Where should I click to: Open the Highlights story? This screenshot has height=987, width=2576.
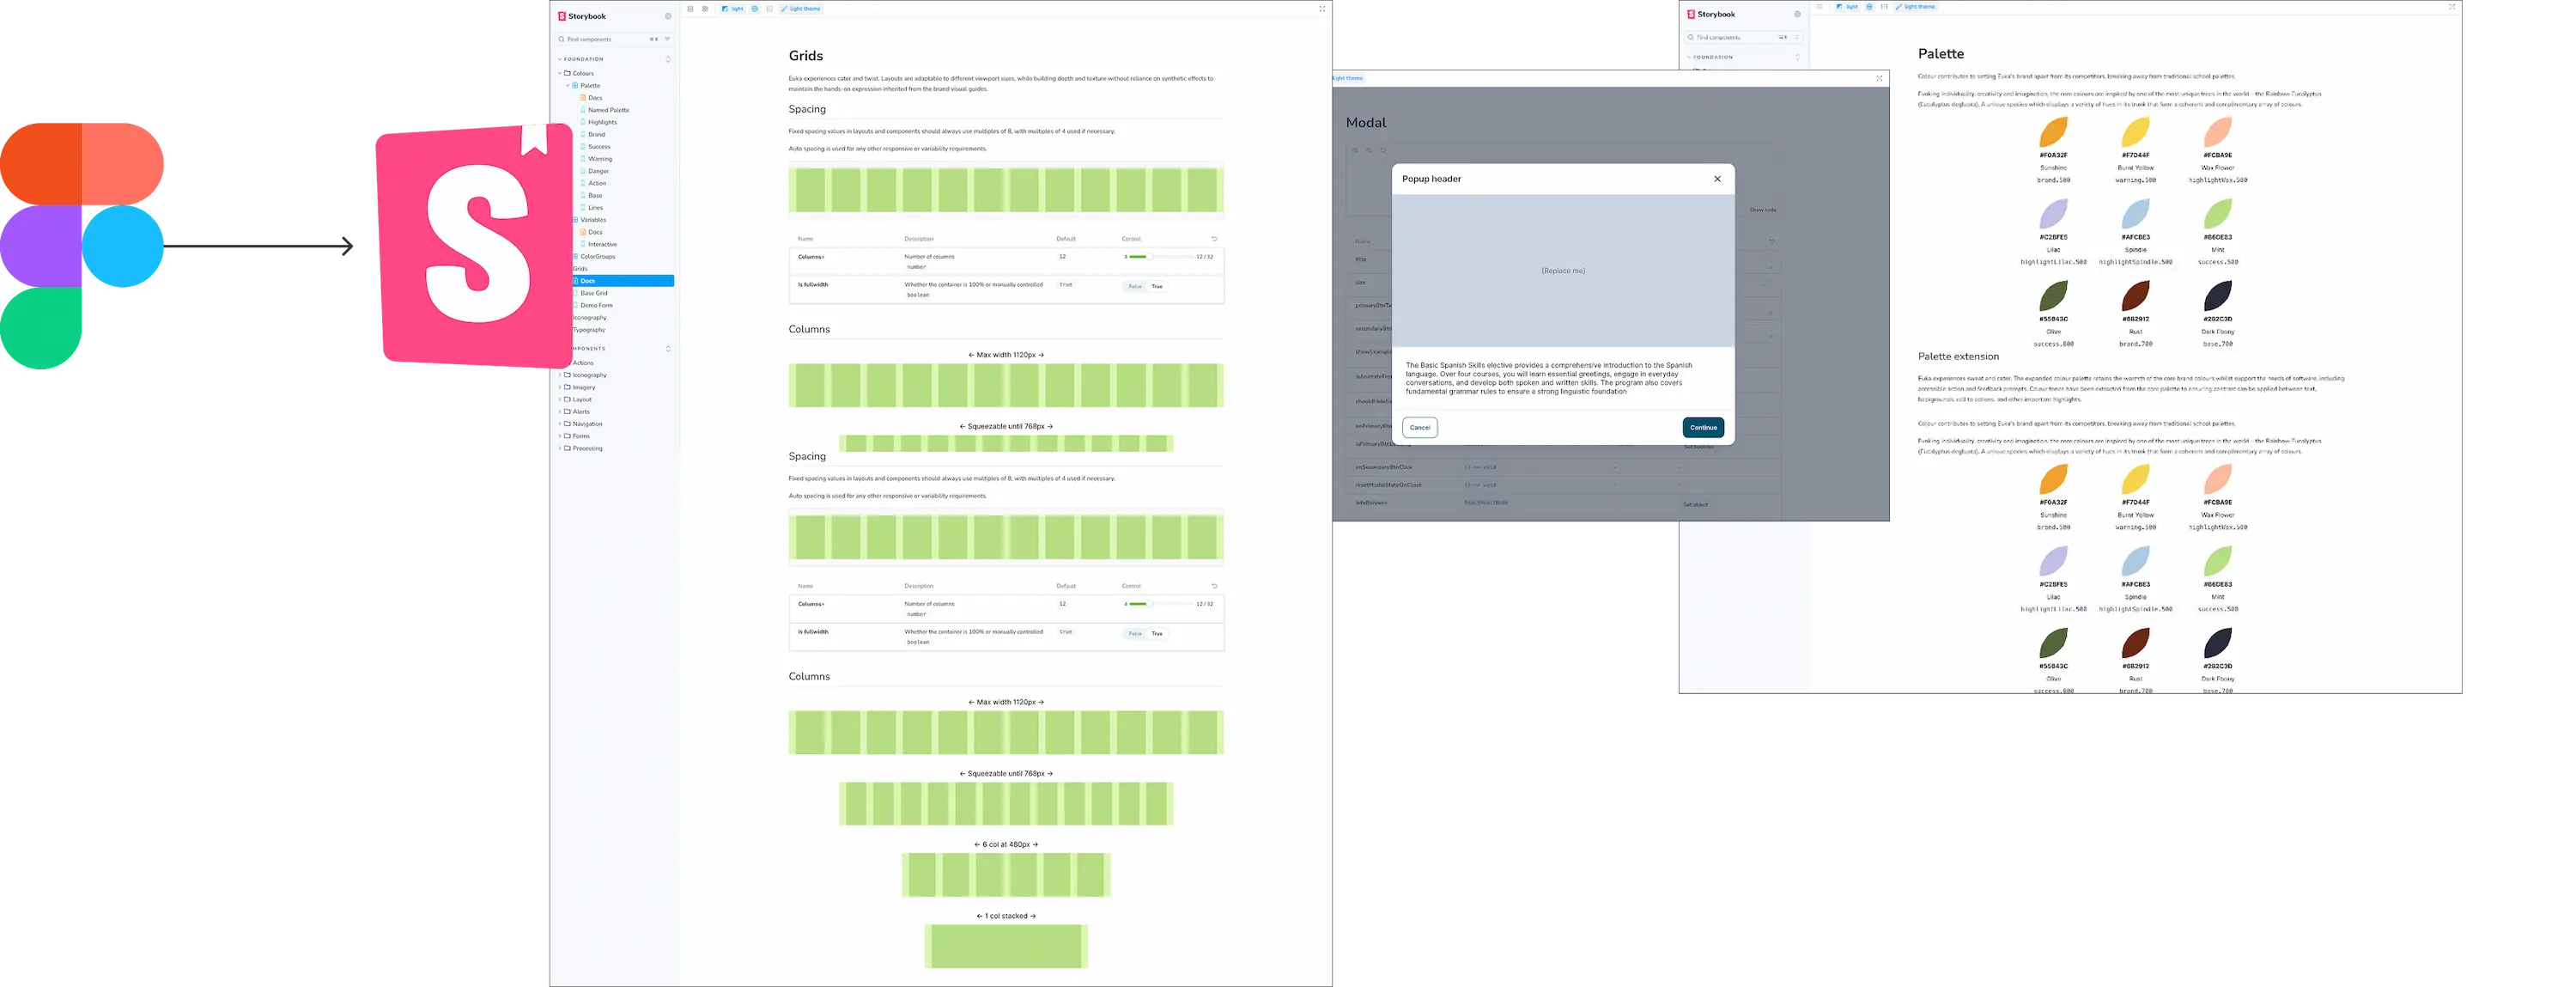(x=602, y=122)
